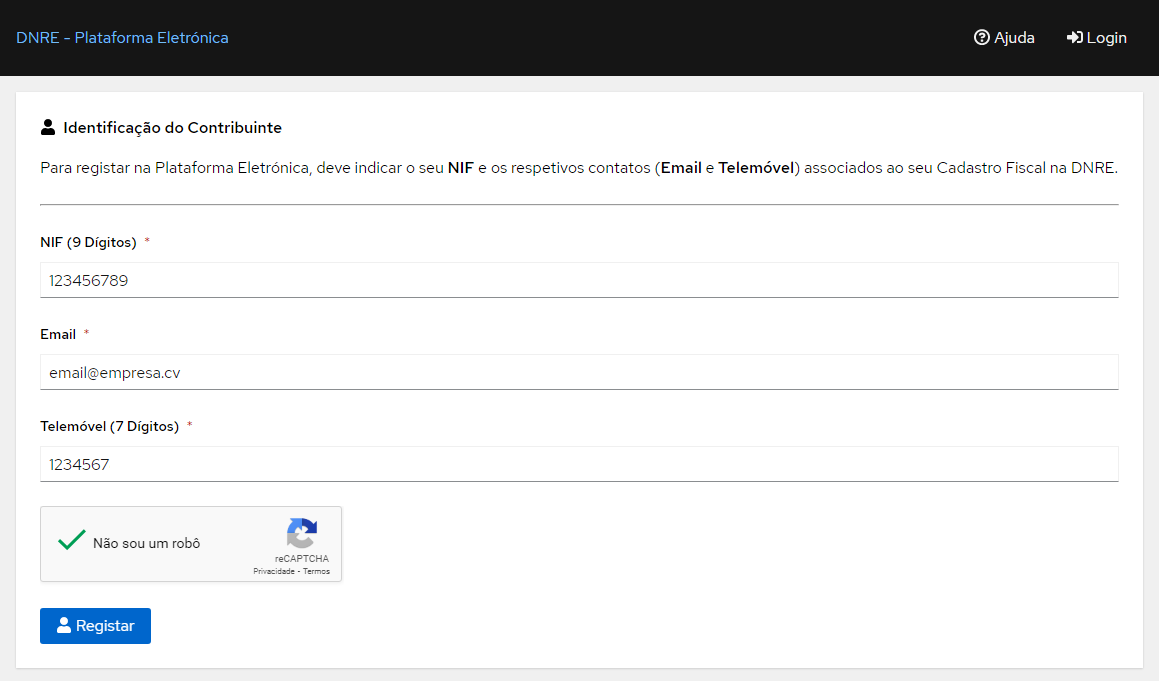Click the 'Telemóvel (7 Dígitos)' label
Viewport: 1159px width, 681px height.
109,427
